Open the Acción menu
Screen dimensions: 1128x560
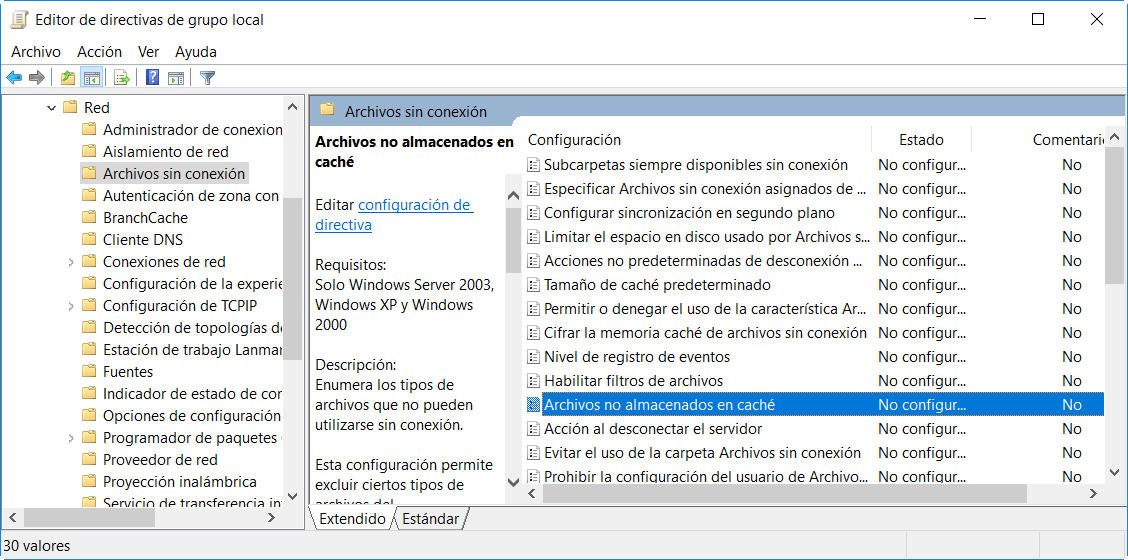coord(100,52)
